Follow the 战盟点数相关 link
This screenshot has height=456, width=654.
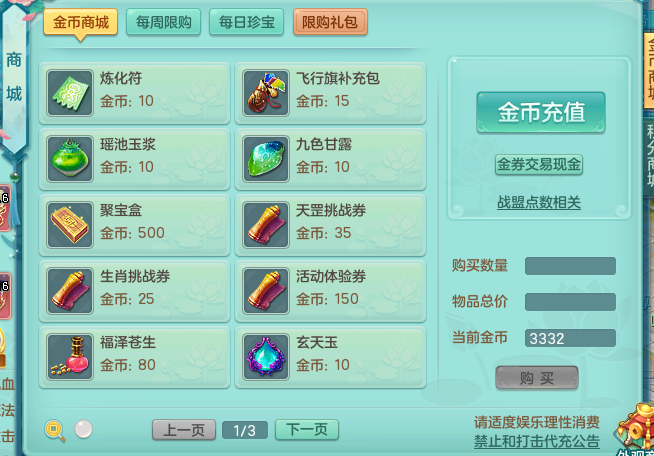coord(539,202)
